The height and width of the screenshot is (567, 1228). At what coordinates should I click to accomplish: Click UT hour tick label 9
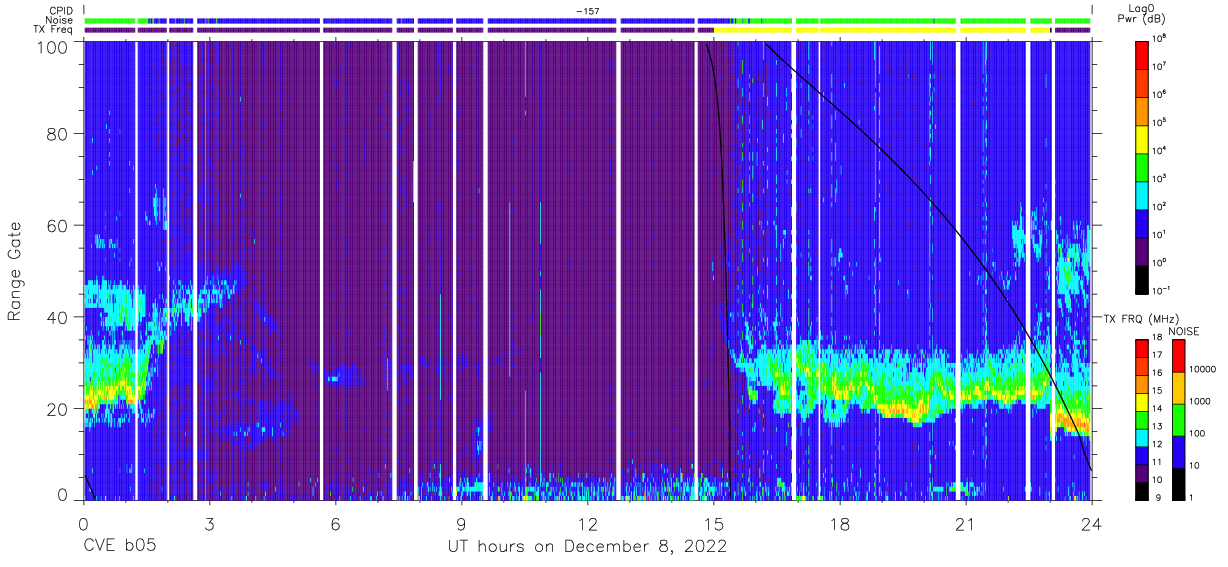pyautogui.click(x=461, y=524)
